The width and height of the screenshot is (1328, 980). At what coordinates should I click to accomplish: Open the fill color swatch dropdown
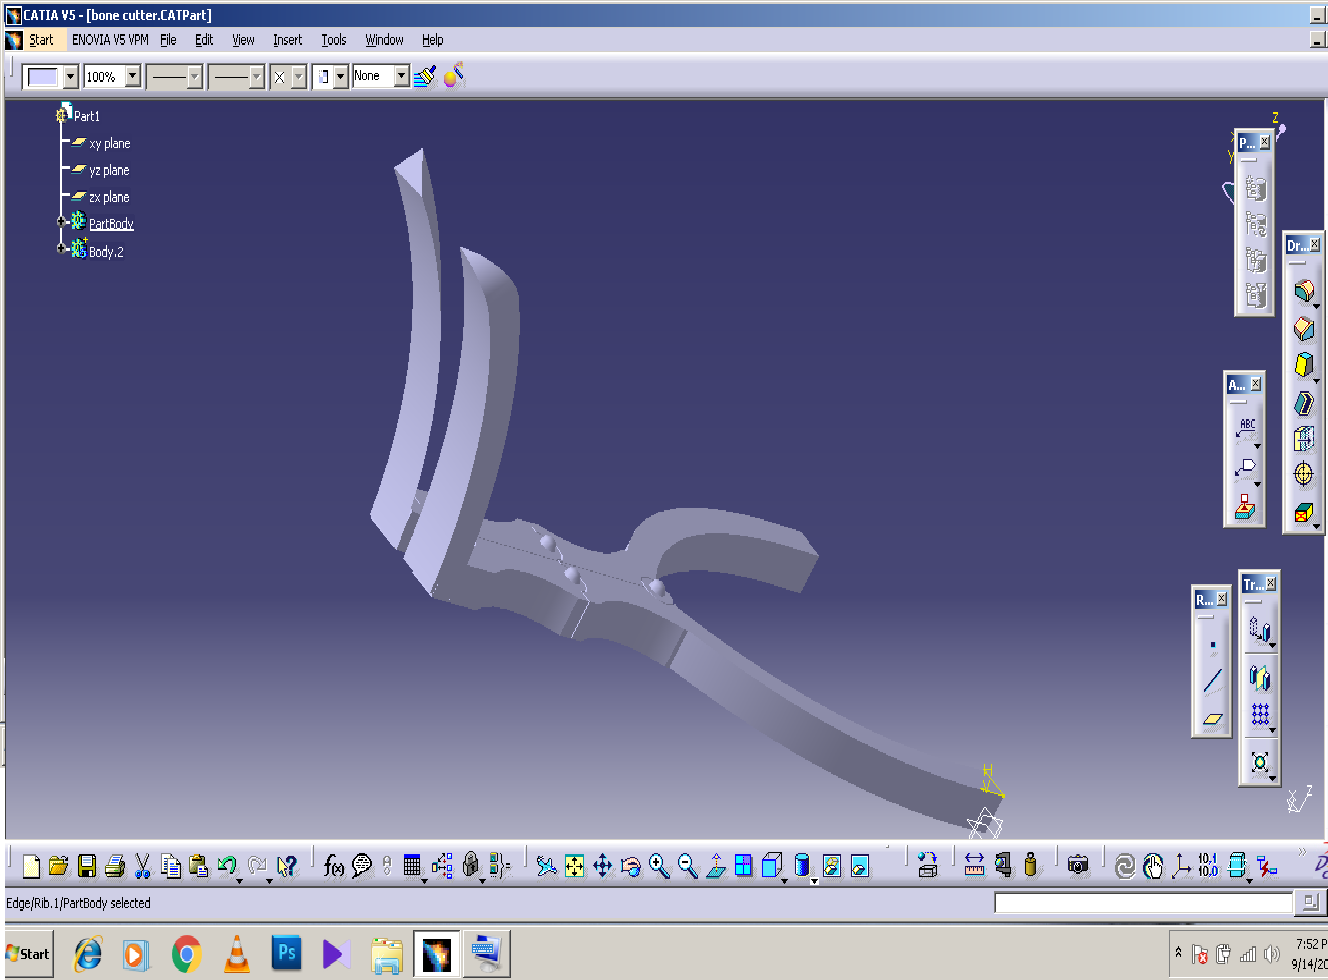tap(70, 77)
